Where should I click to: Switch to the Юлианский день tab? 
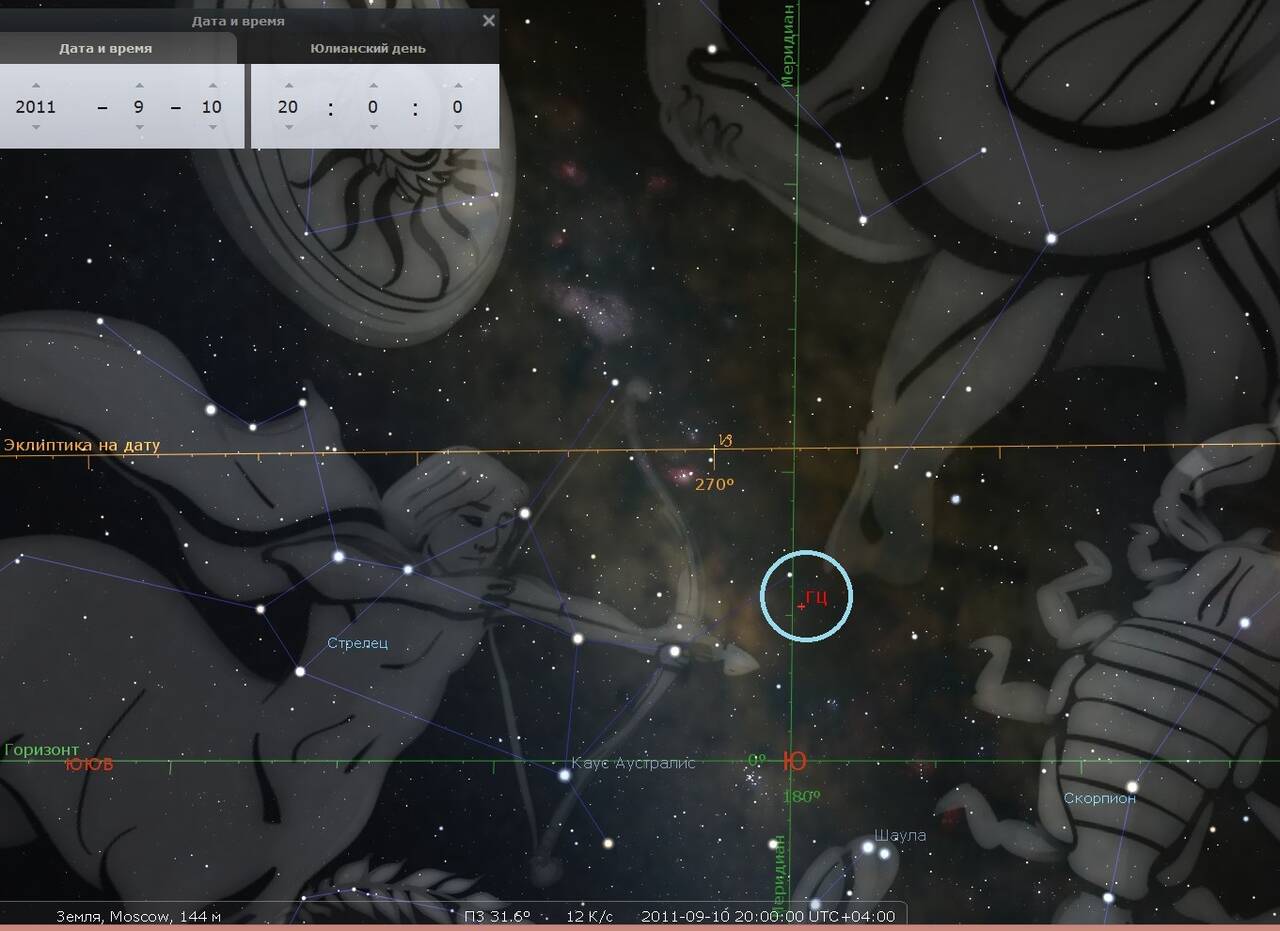coord(367,48)
